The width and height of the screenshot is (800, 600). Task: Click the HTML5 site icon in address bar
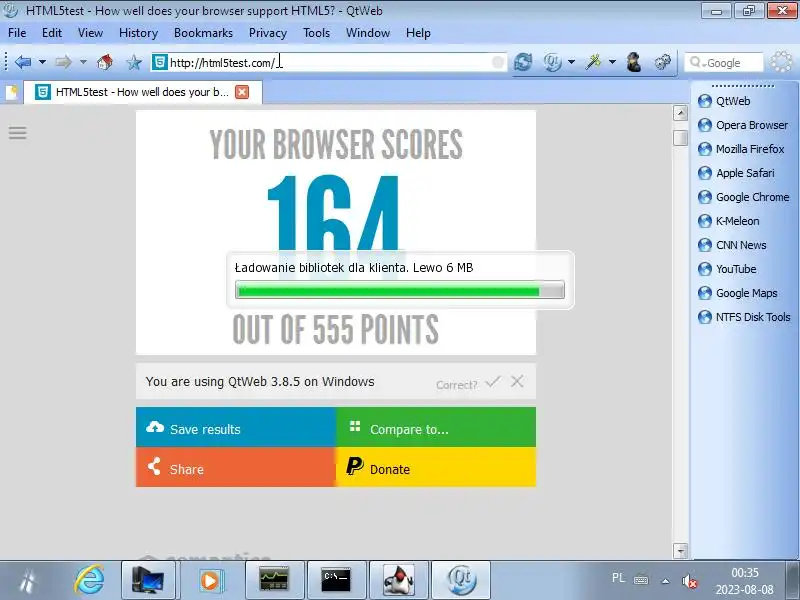(160, 62)
